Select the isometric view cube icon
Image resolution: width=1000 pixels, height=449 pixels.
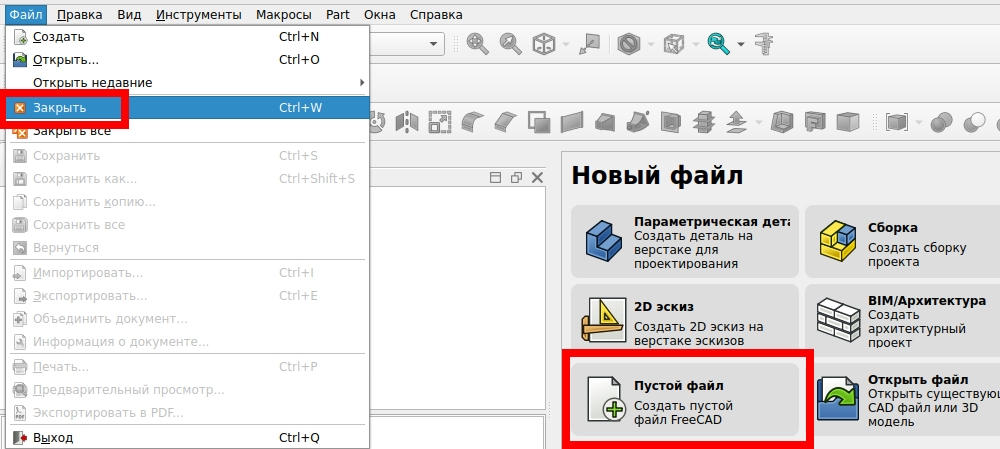[x=543, y=44]
